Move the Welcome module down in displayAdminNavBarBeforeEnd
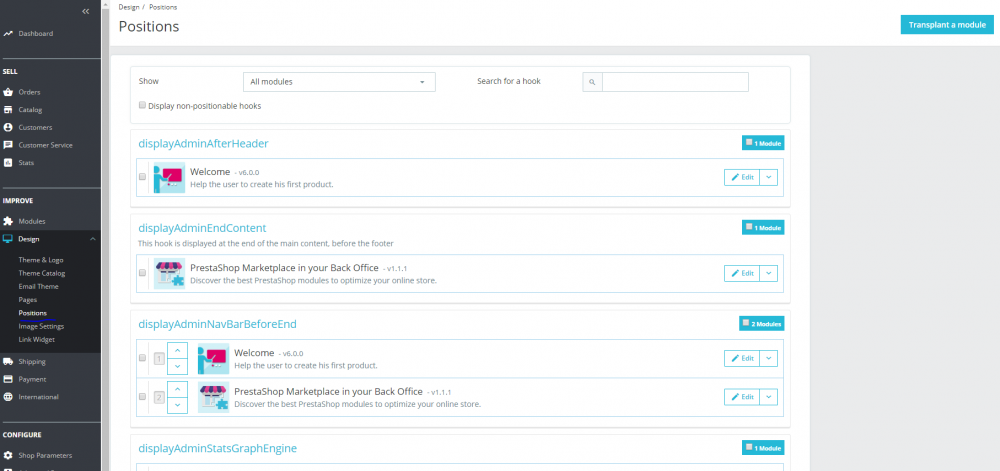 pyautogui.click(x=177, y=366)
